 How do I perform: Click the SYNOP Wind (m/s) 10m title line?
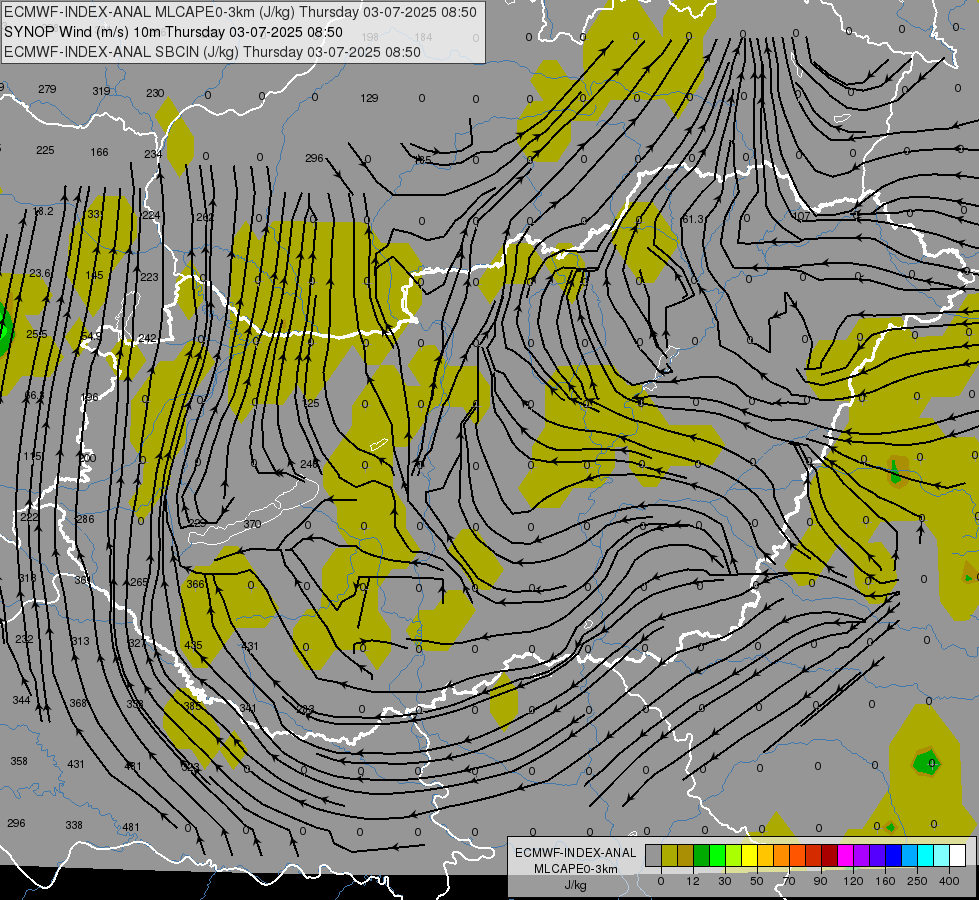(x=174, y=32)
